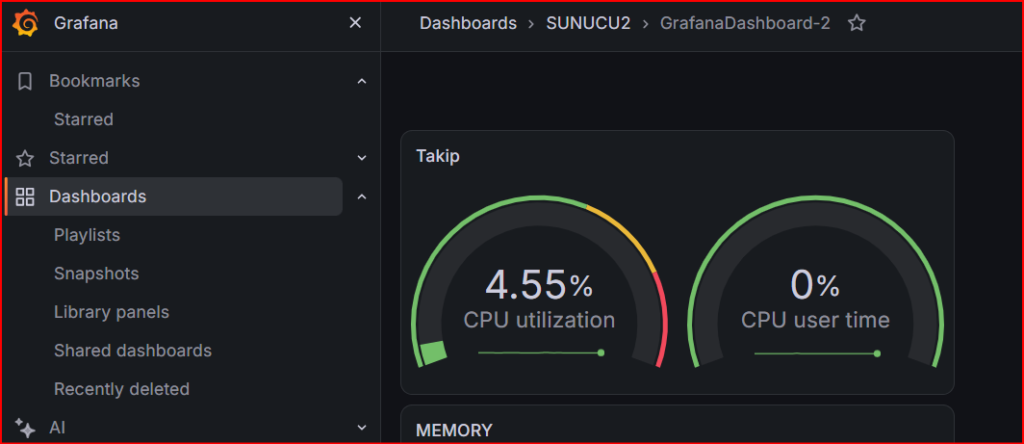1024x444 pixels.
Task: Go to the Dashboards breadcrumb link
Action: click(x=468, y=24)
